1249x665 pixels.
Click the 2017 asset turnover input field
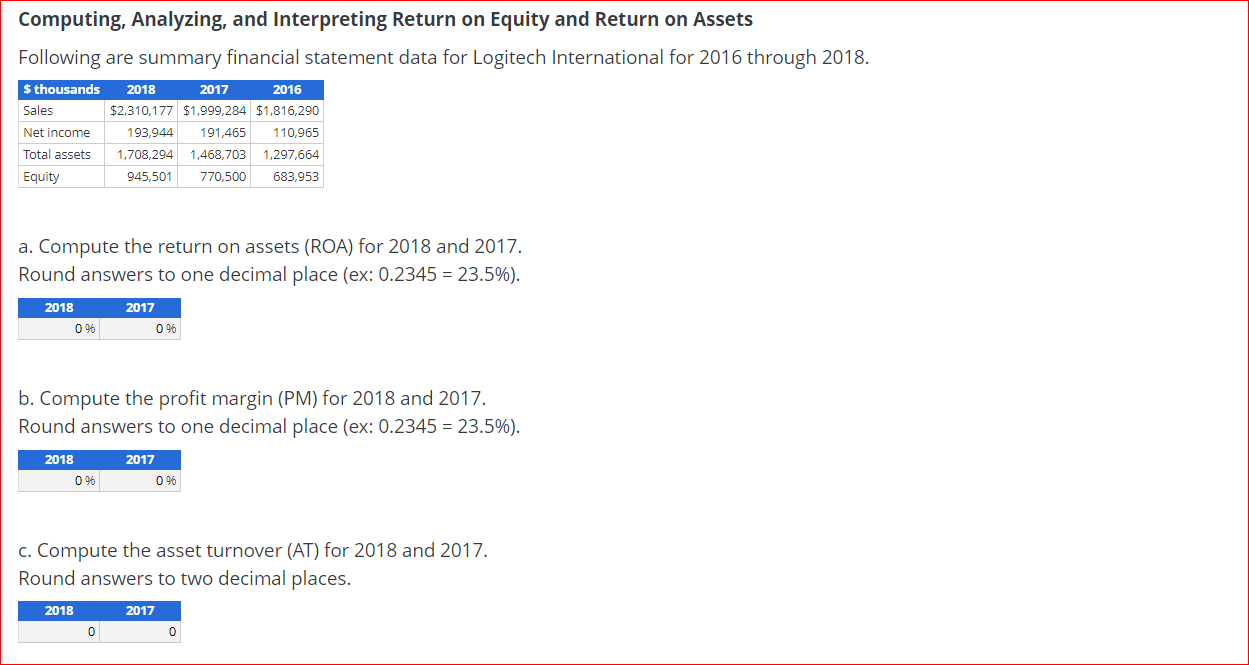coord(139,631)
